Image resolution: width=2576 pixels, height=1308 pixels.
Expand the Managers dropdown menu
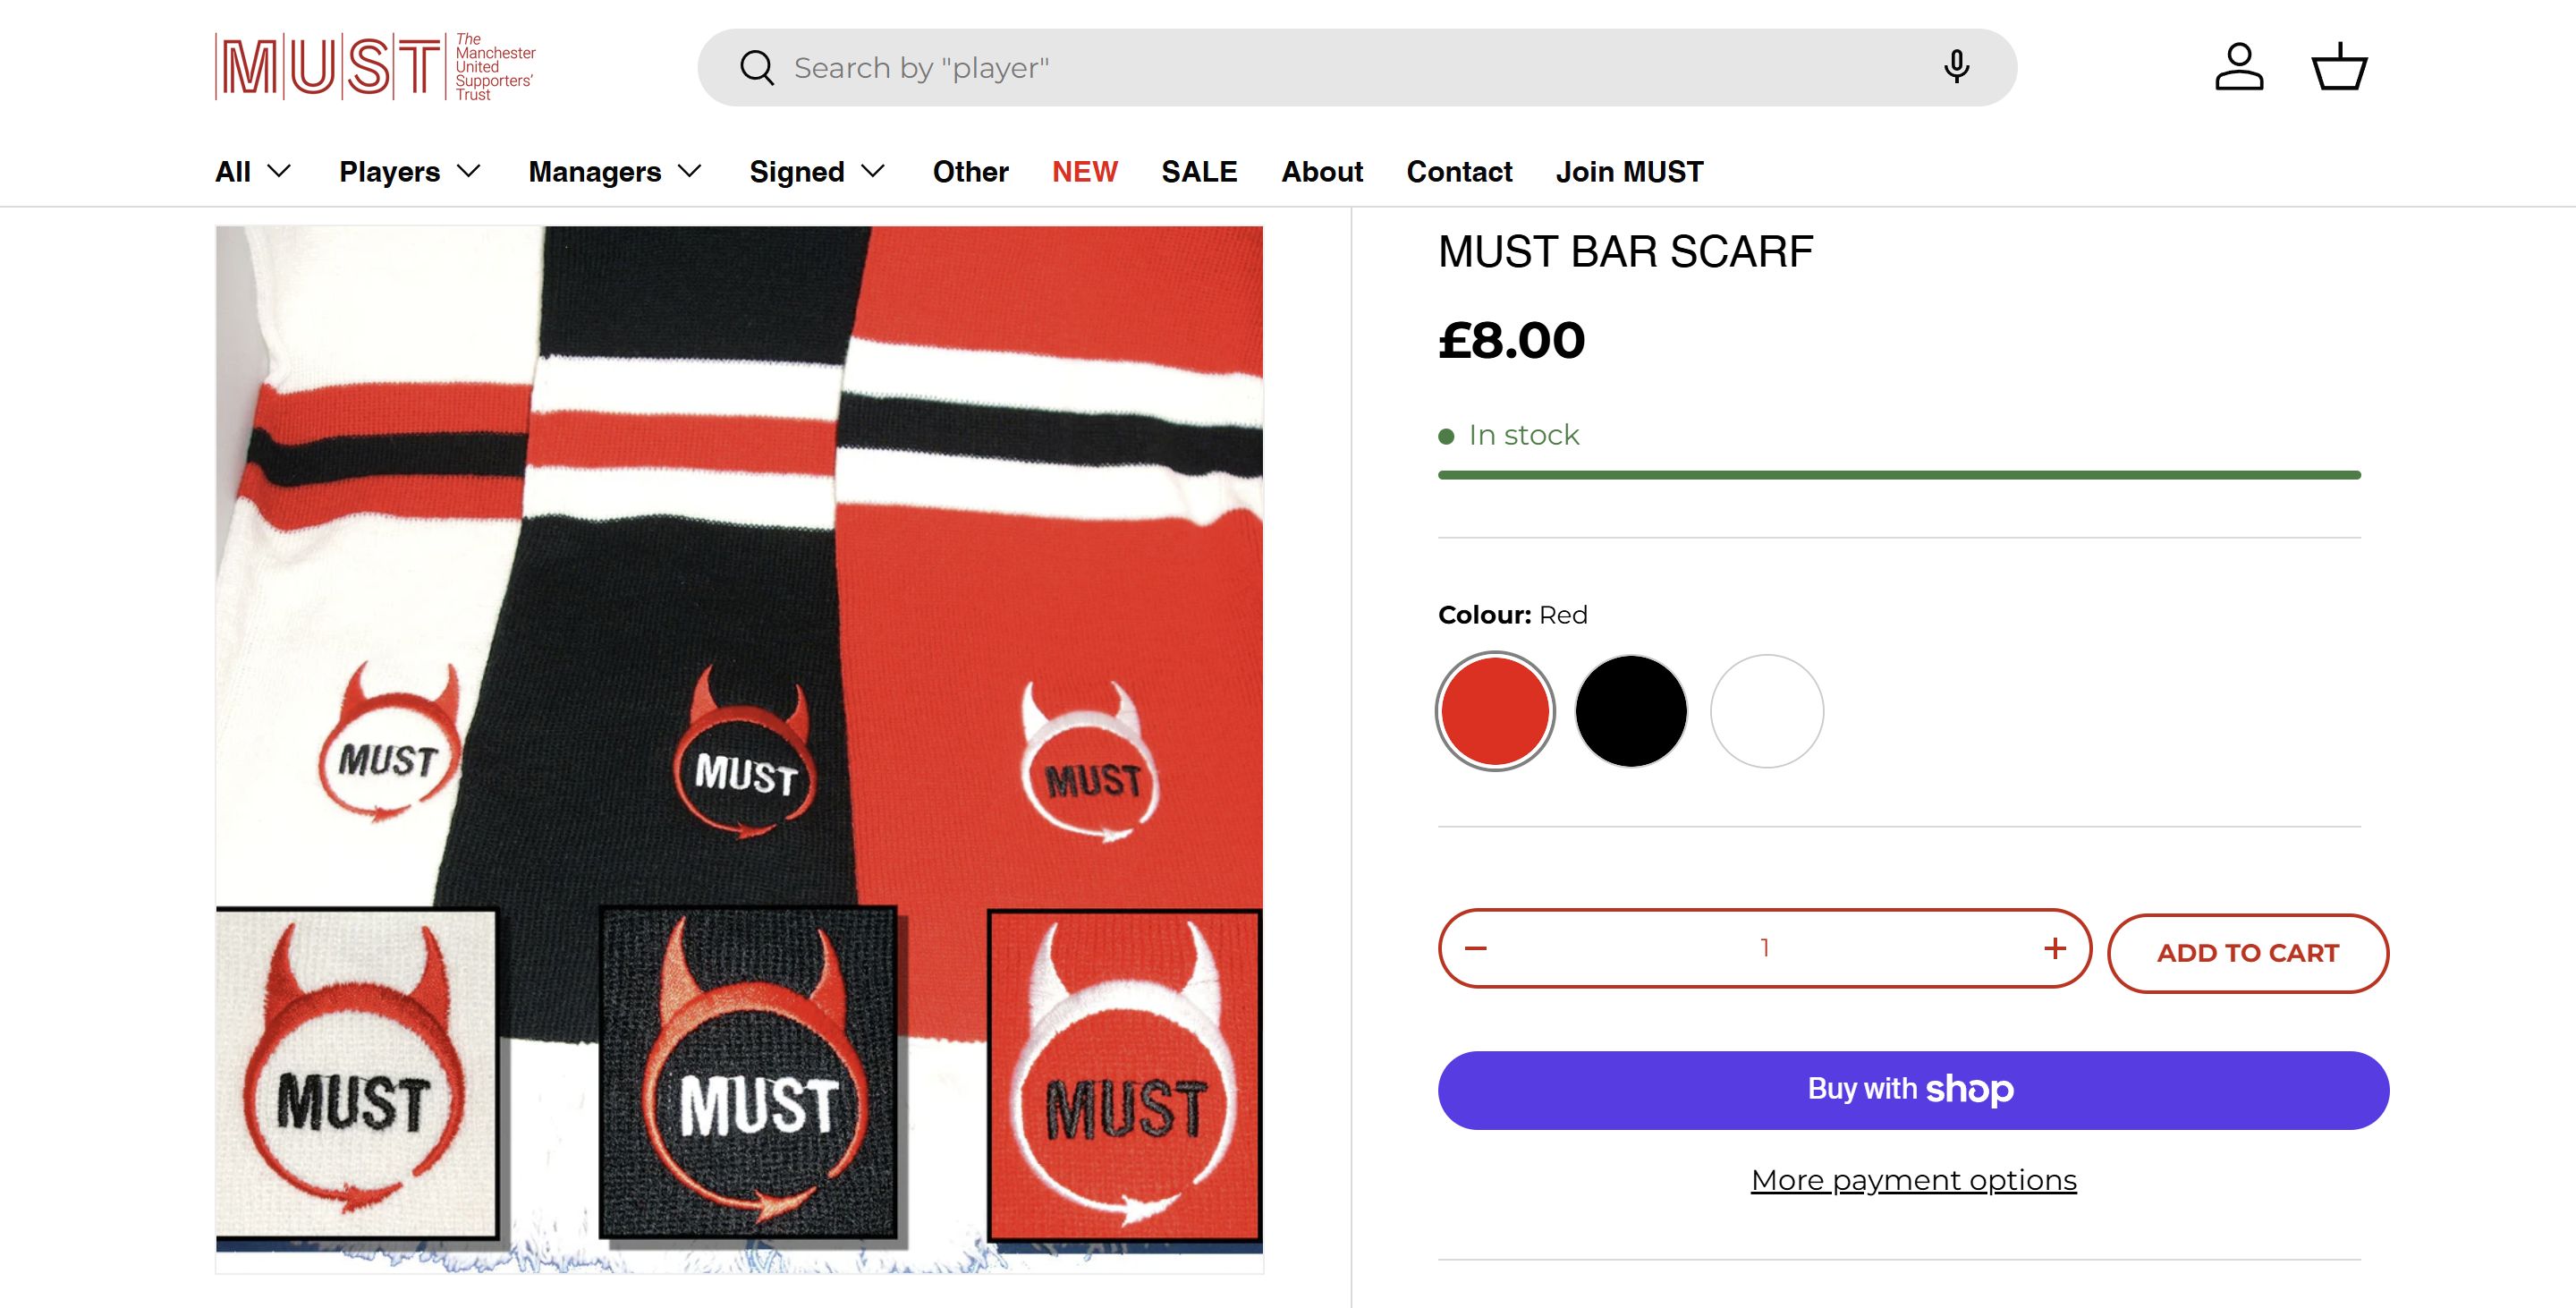click(x=614, y=172)
